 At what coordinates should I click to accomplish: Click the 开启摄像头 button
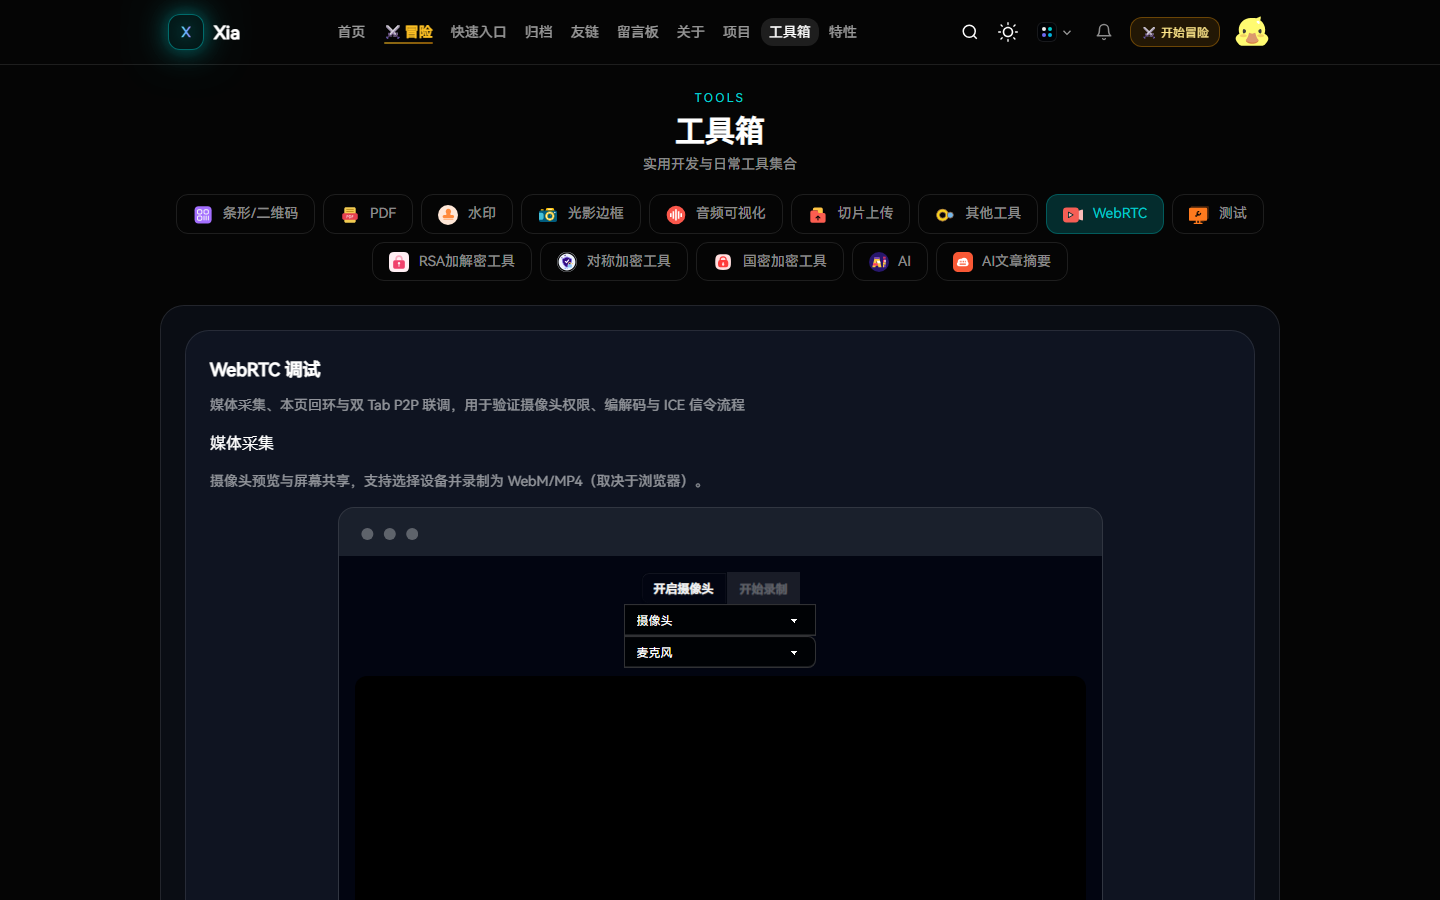click(684, 589)
